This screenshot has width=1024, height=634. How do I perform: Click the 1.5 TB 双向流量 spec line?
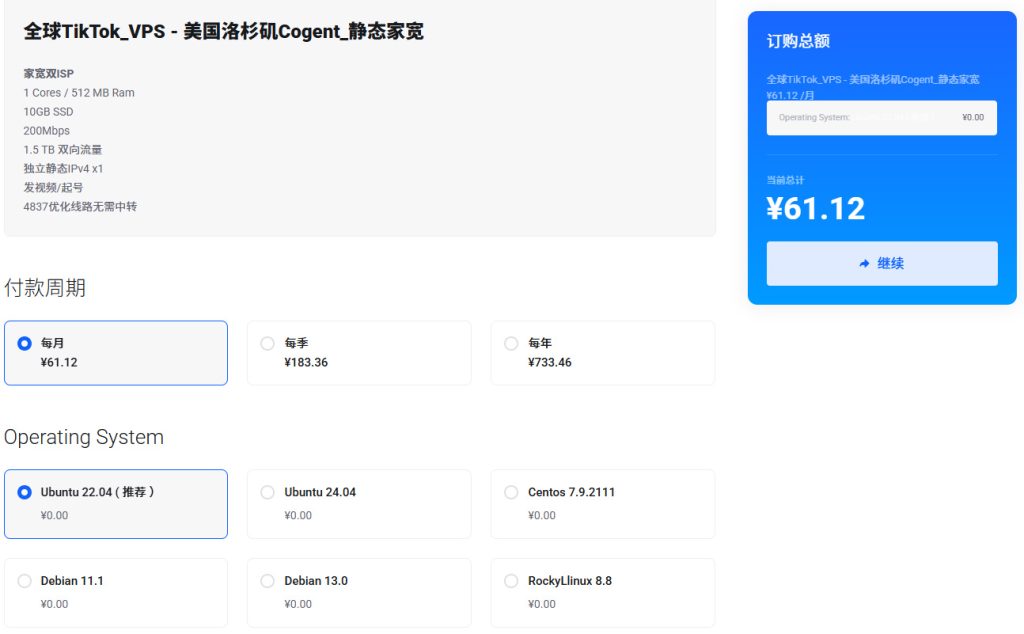[63, 150]
